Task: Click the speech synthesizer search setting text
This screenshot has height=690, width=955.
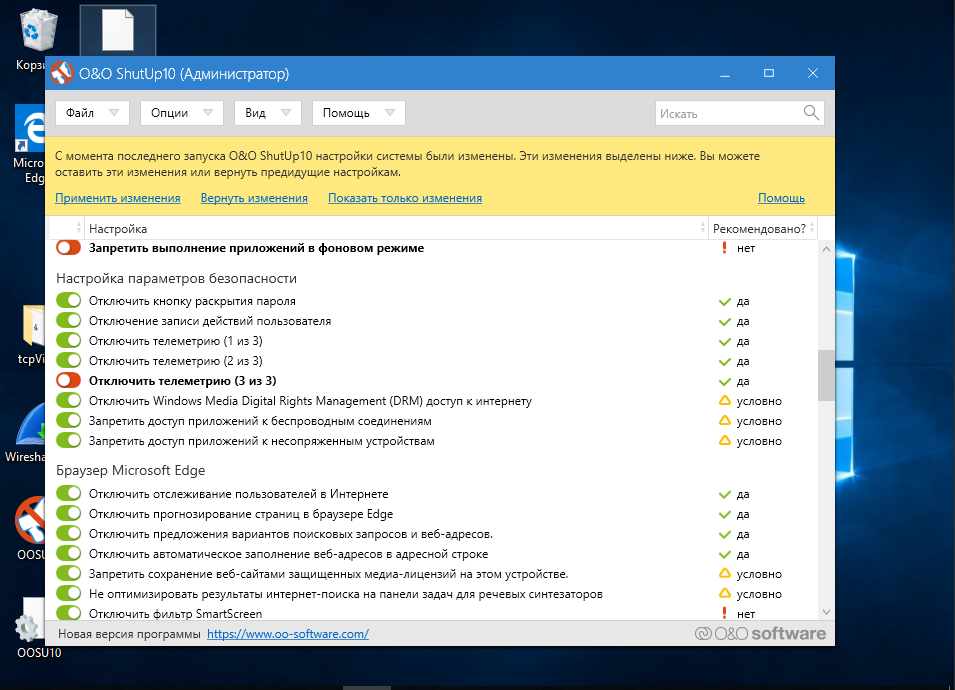Action: 345,594
